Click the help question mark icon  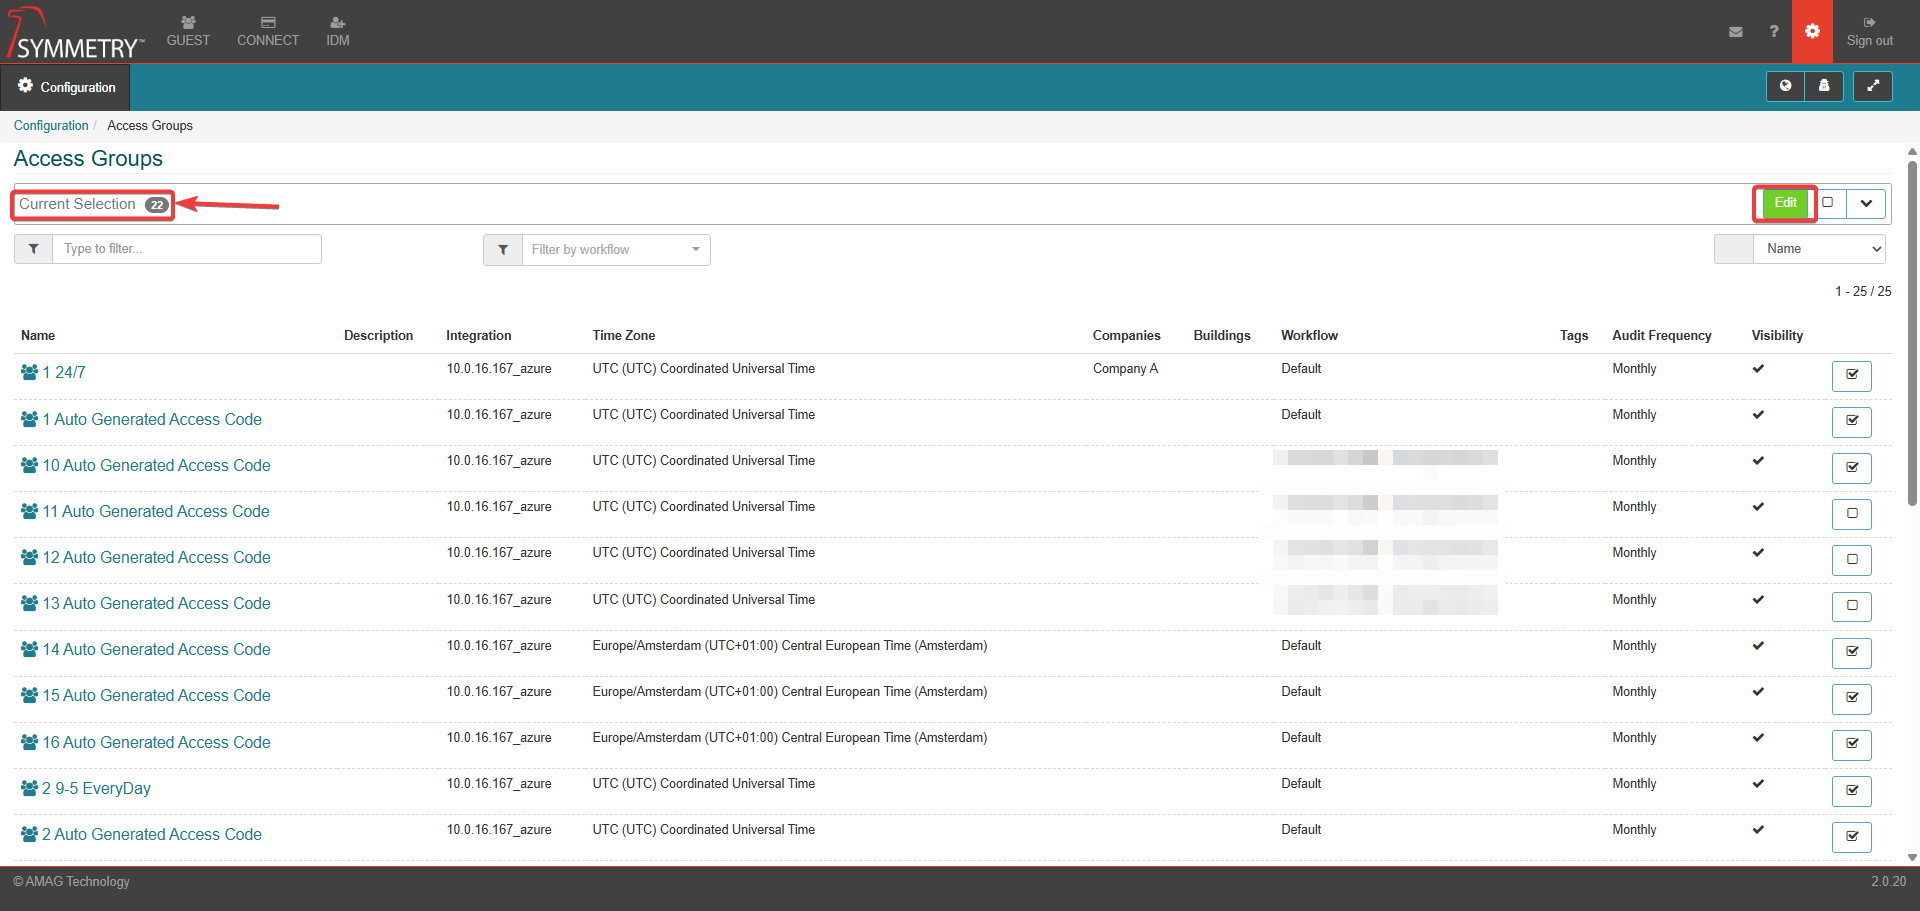(1773, 32)
